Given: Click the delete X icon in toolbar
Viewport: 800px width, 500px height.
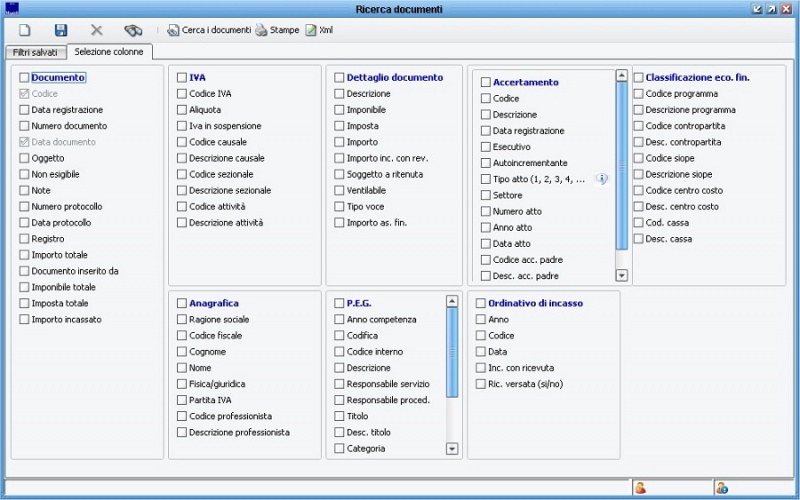Looking at the screenshot, I should click(x=96, y=30).
